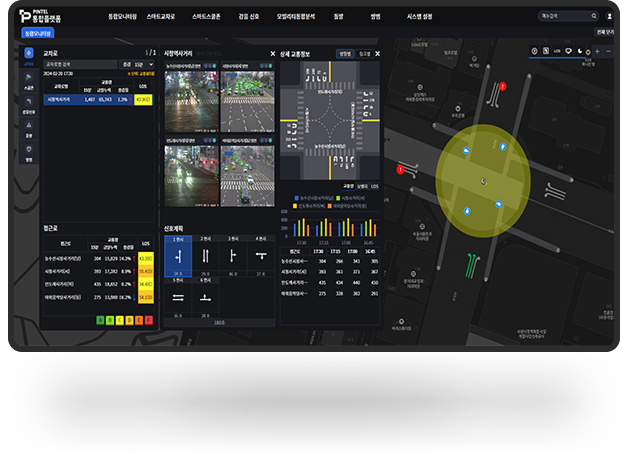Close the camera video panel
This screenshot has width=628, height=457.
point(272,54)
